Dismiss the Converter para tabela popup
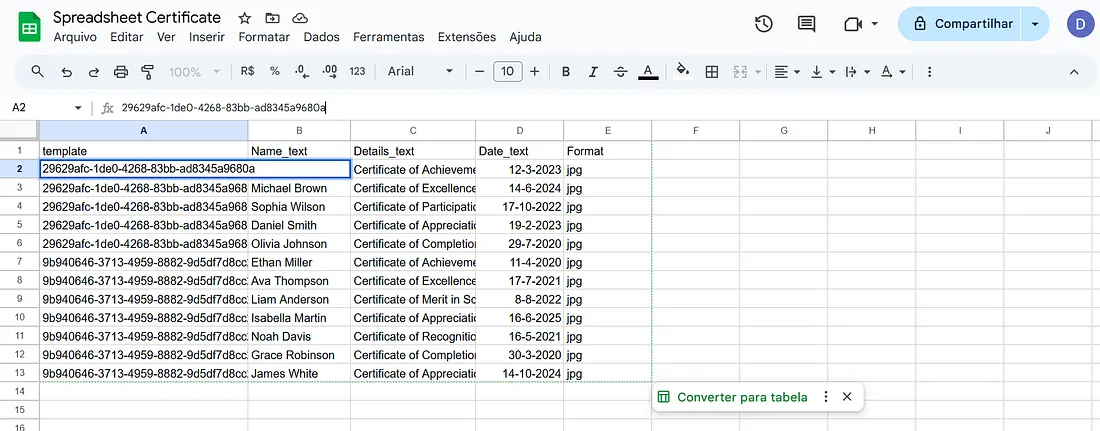The width and height of the screenshot is (1100, 431). [847, 397]
